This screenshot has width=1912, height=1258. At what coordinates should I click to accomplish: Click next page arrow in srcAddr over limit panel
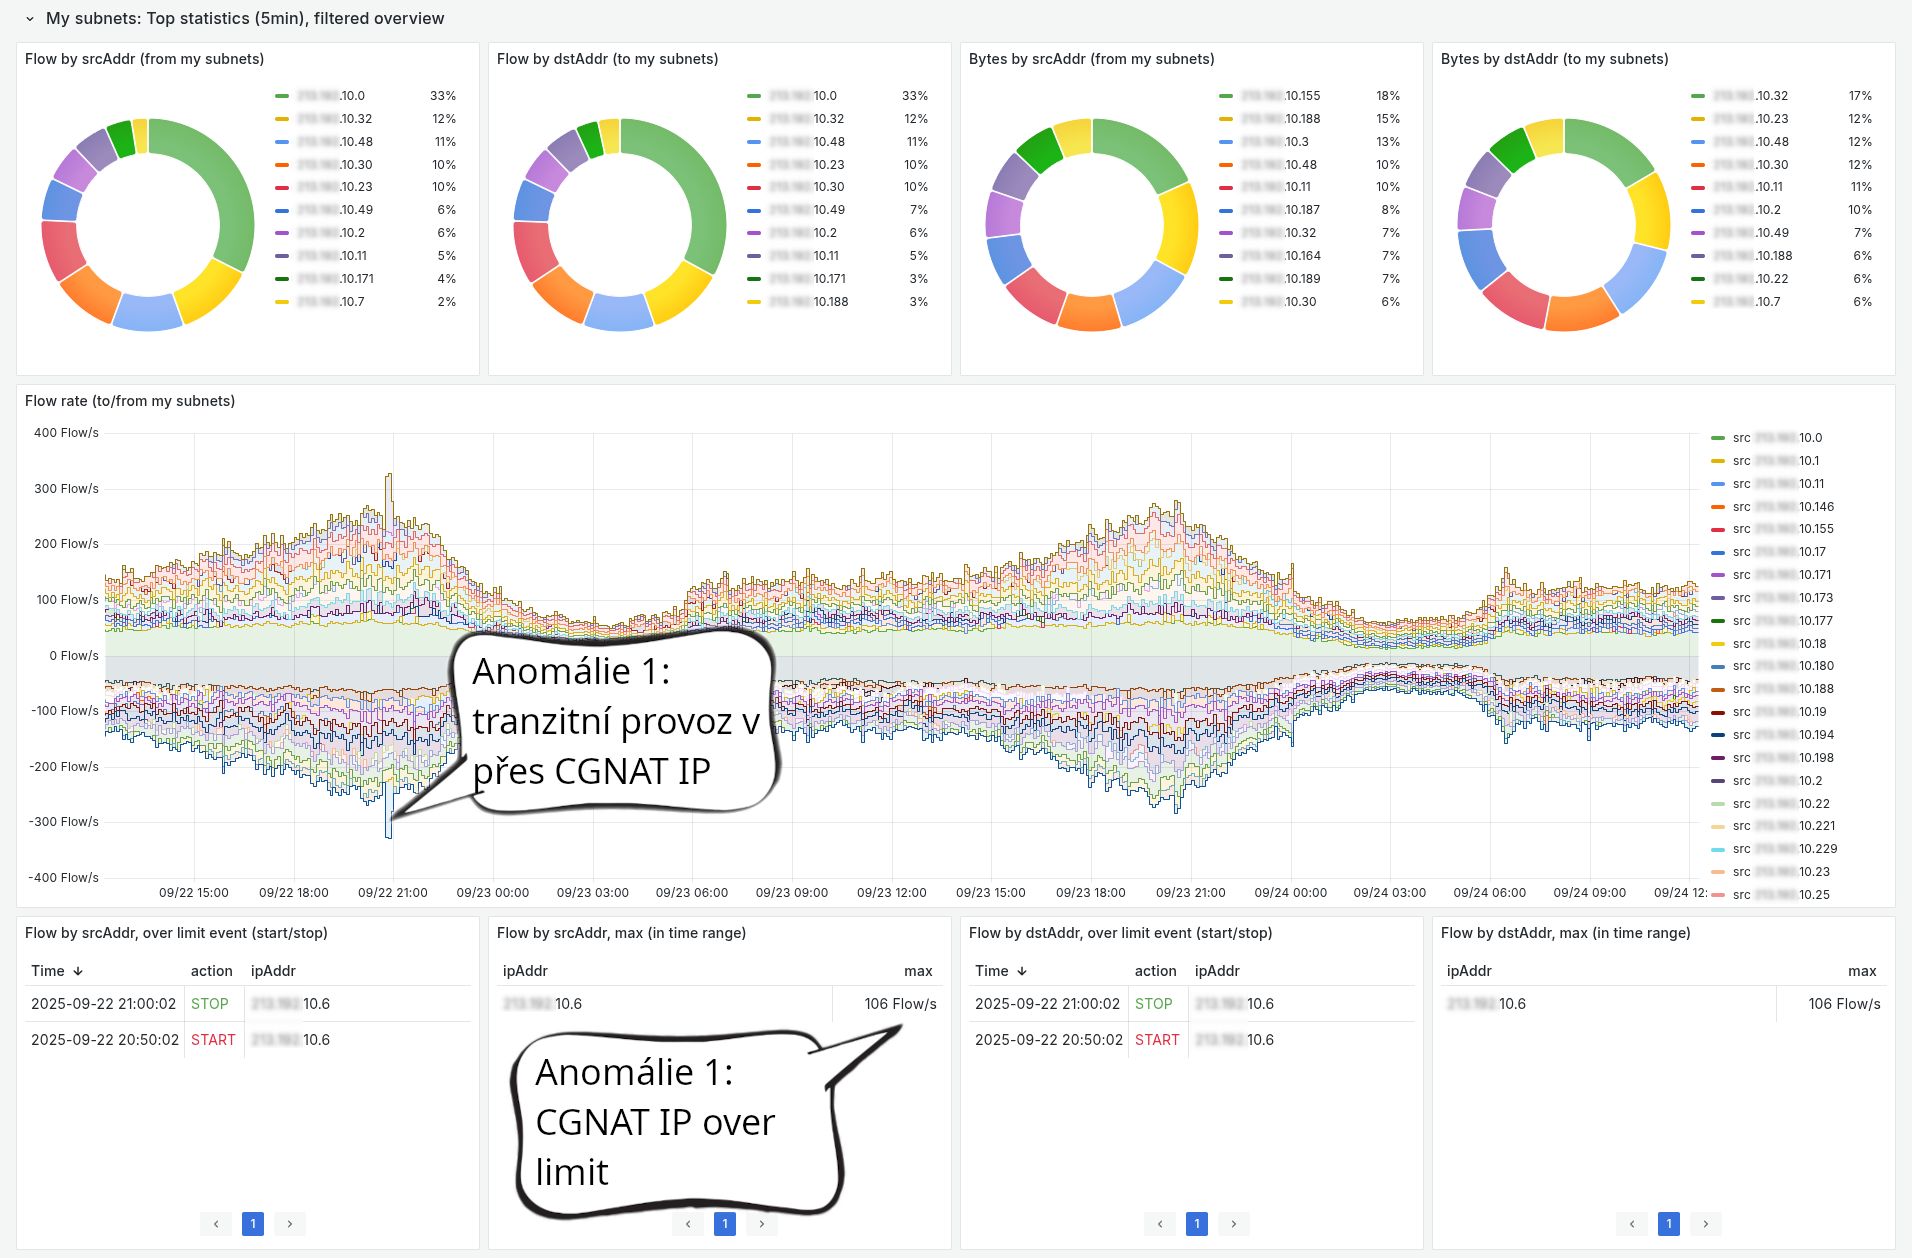click(289, 1223)
